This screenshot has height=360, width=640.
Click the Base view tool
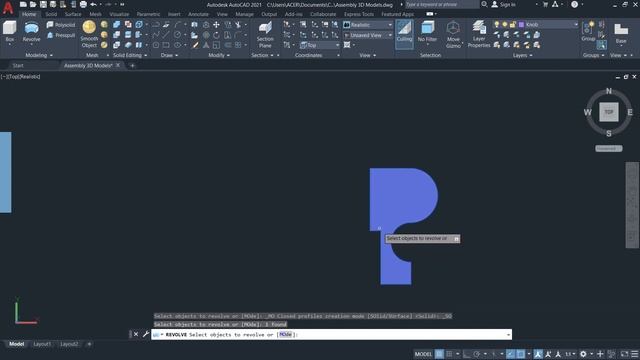click(x=621, y=33)
